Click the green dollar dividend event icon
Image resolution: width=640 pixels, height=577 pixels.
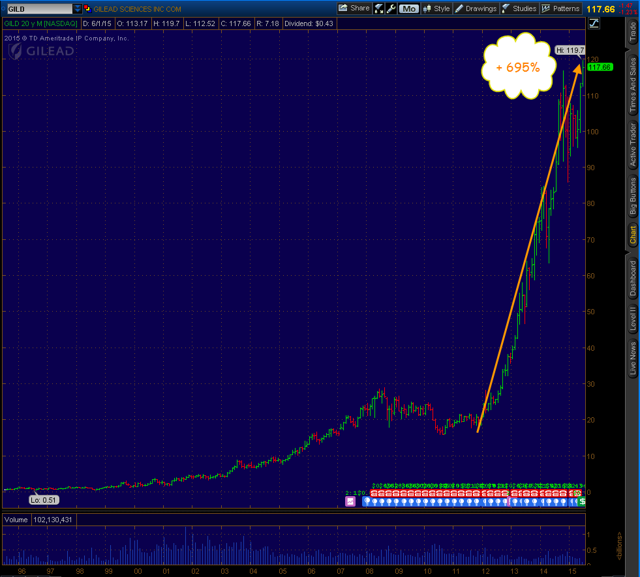(582, 502)
